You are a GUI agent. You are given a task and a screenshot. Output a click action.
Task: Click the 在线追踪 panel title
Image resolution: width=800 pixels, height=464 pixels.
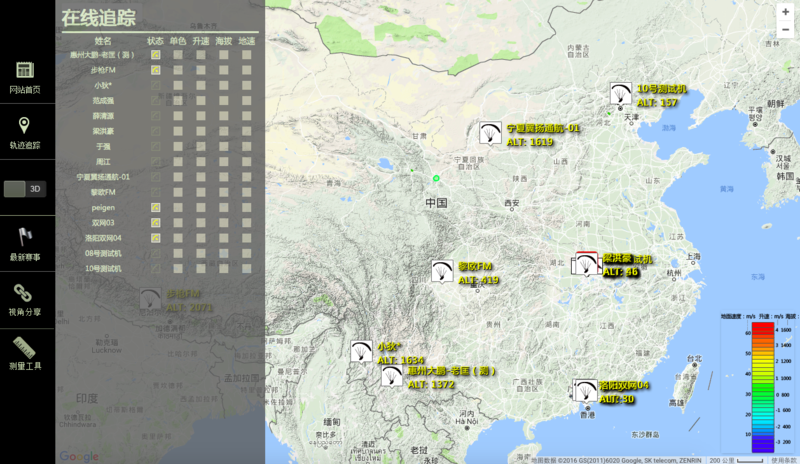tap(98, 17)
